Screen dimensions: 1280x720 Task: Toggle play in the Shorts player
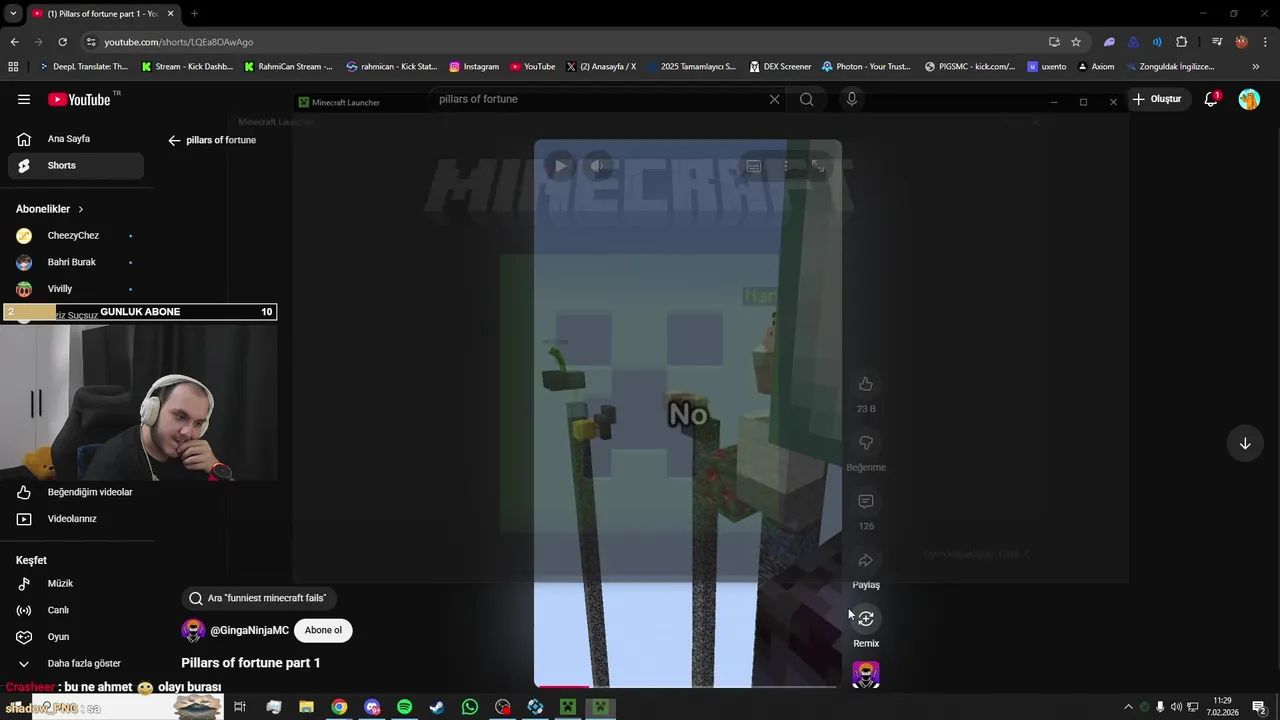[560, 166]
